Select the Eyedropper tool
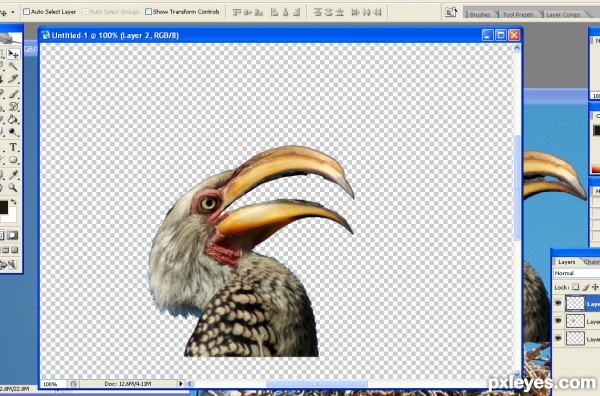600x396 pixels. point(13,175)
